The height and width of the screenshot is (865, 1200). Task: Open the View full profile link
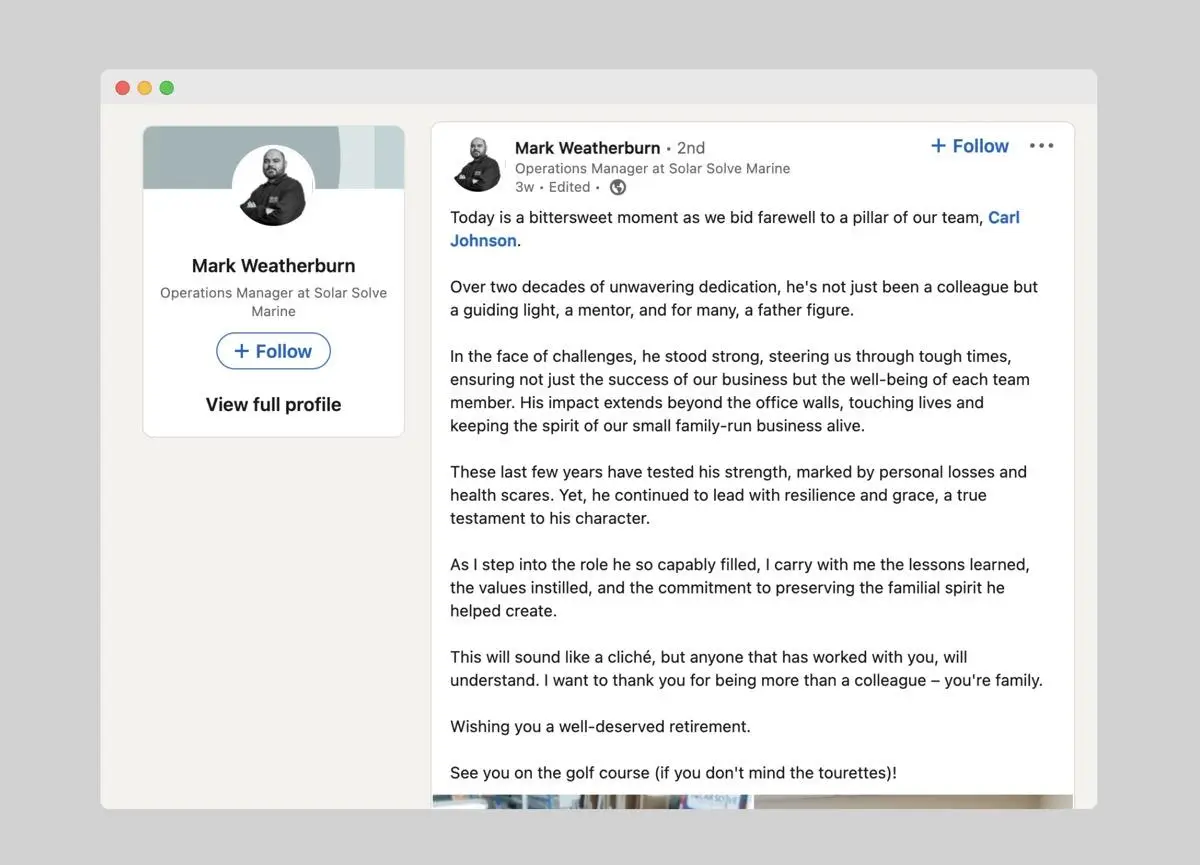click(x=273, y=404)
